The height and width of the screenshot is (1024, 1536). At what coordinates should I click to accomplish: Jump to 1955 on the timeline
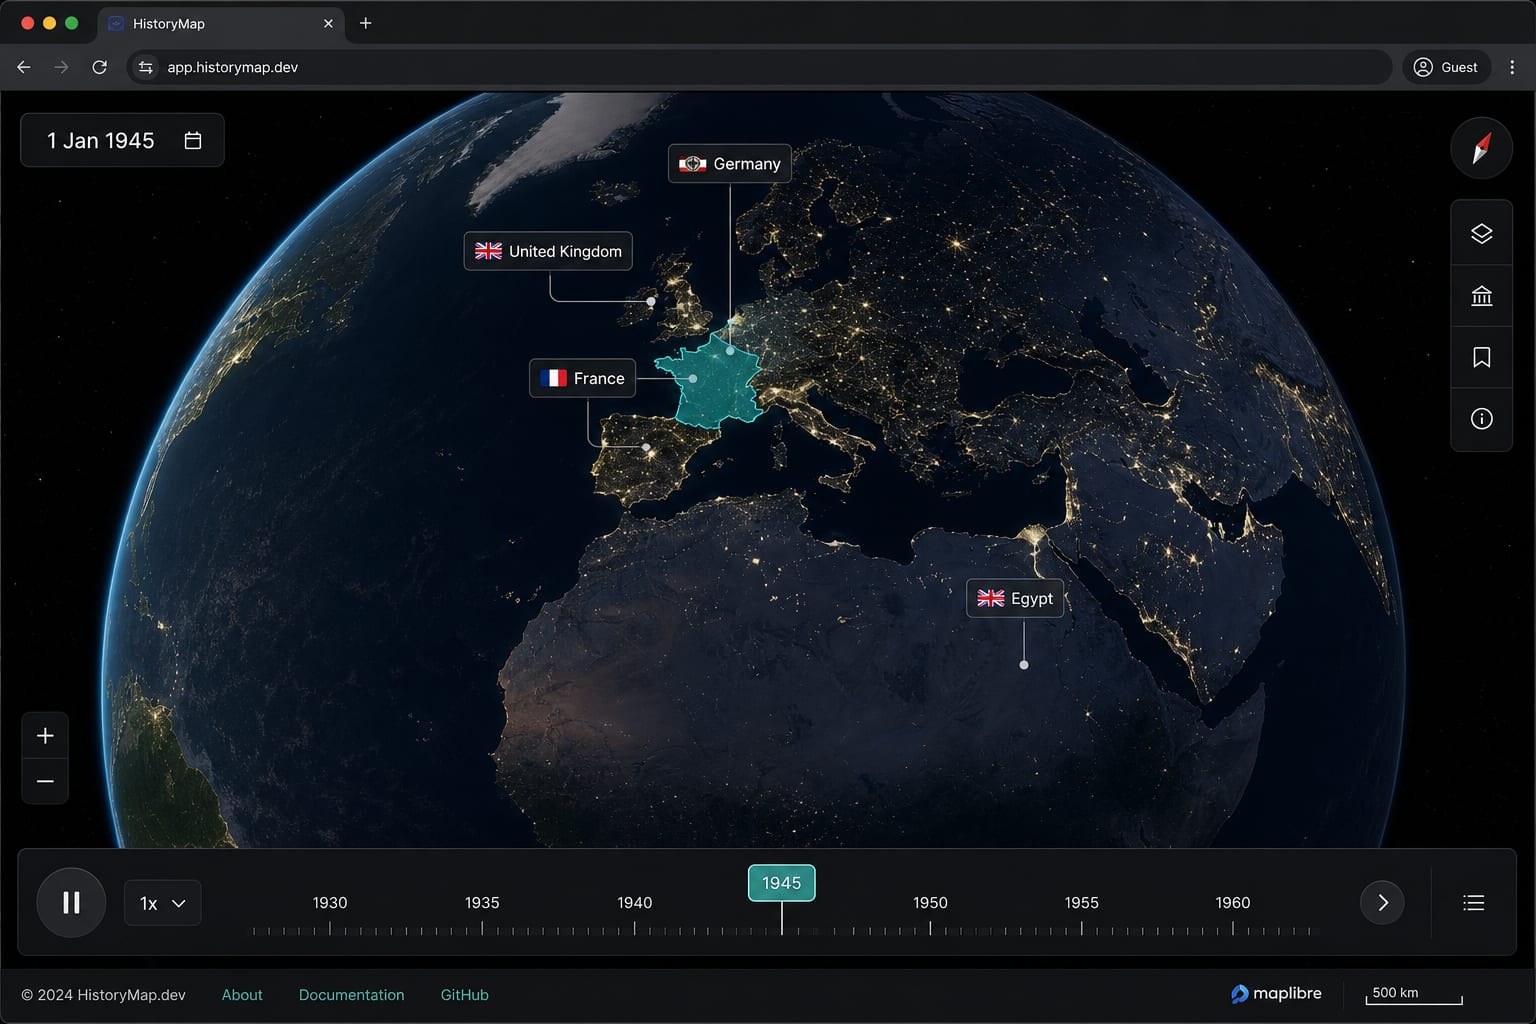(1081, 903)
